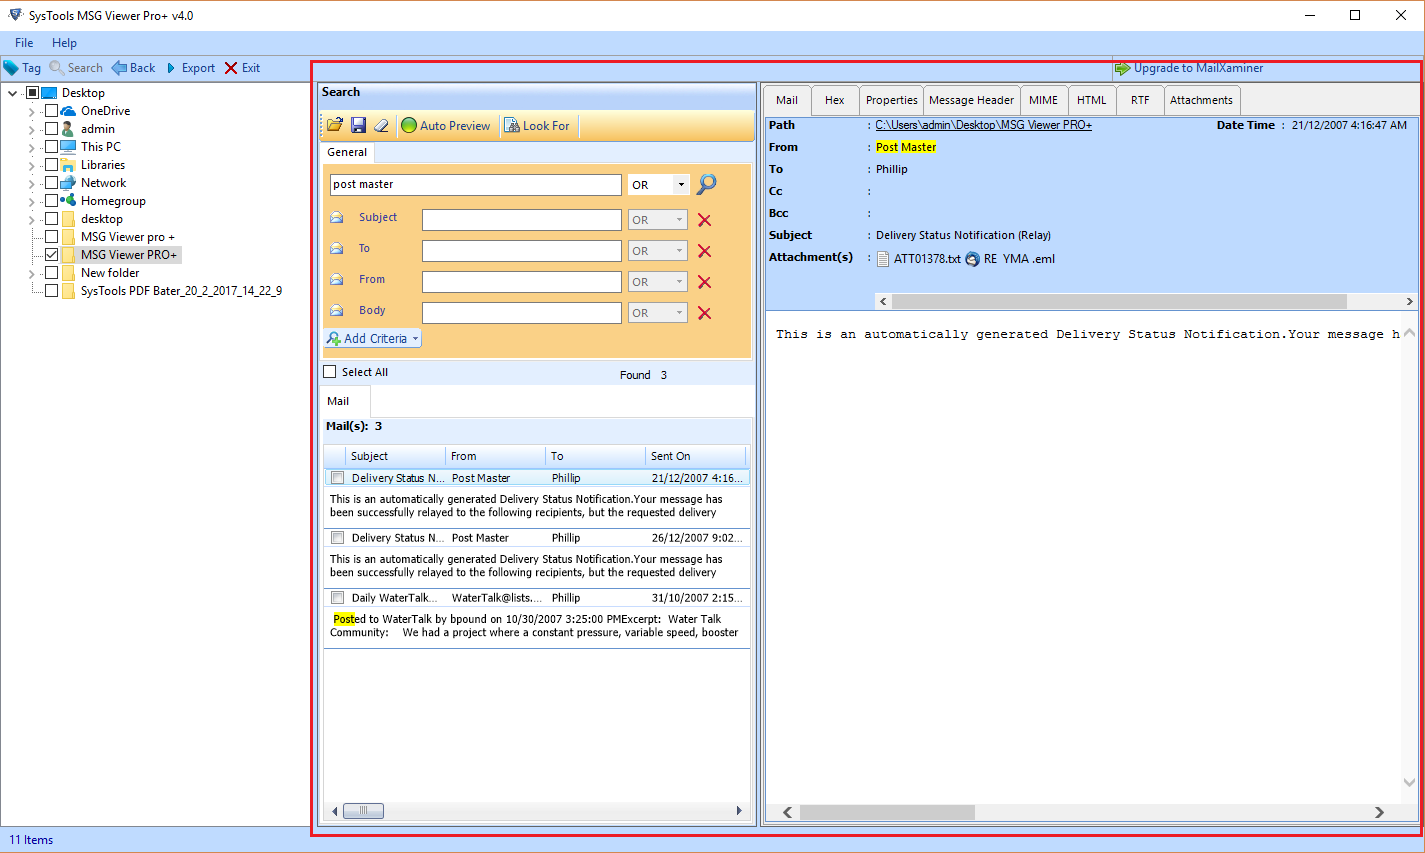The image size is (1425, 853).
Task: Click the ATT01378.txt attachment icon
Action: (883, 259)
